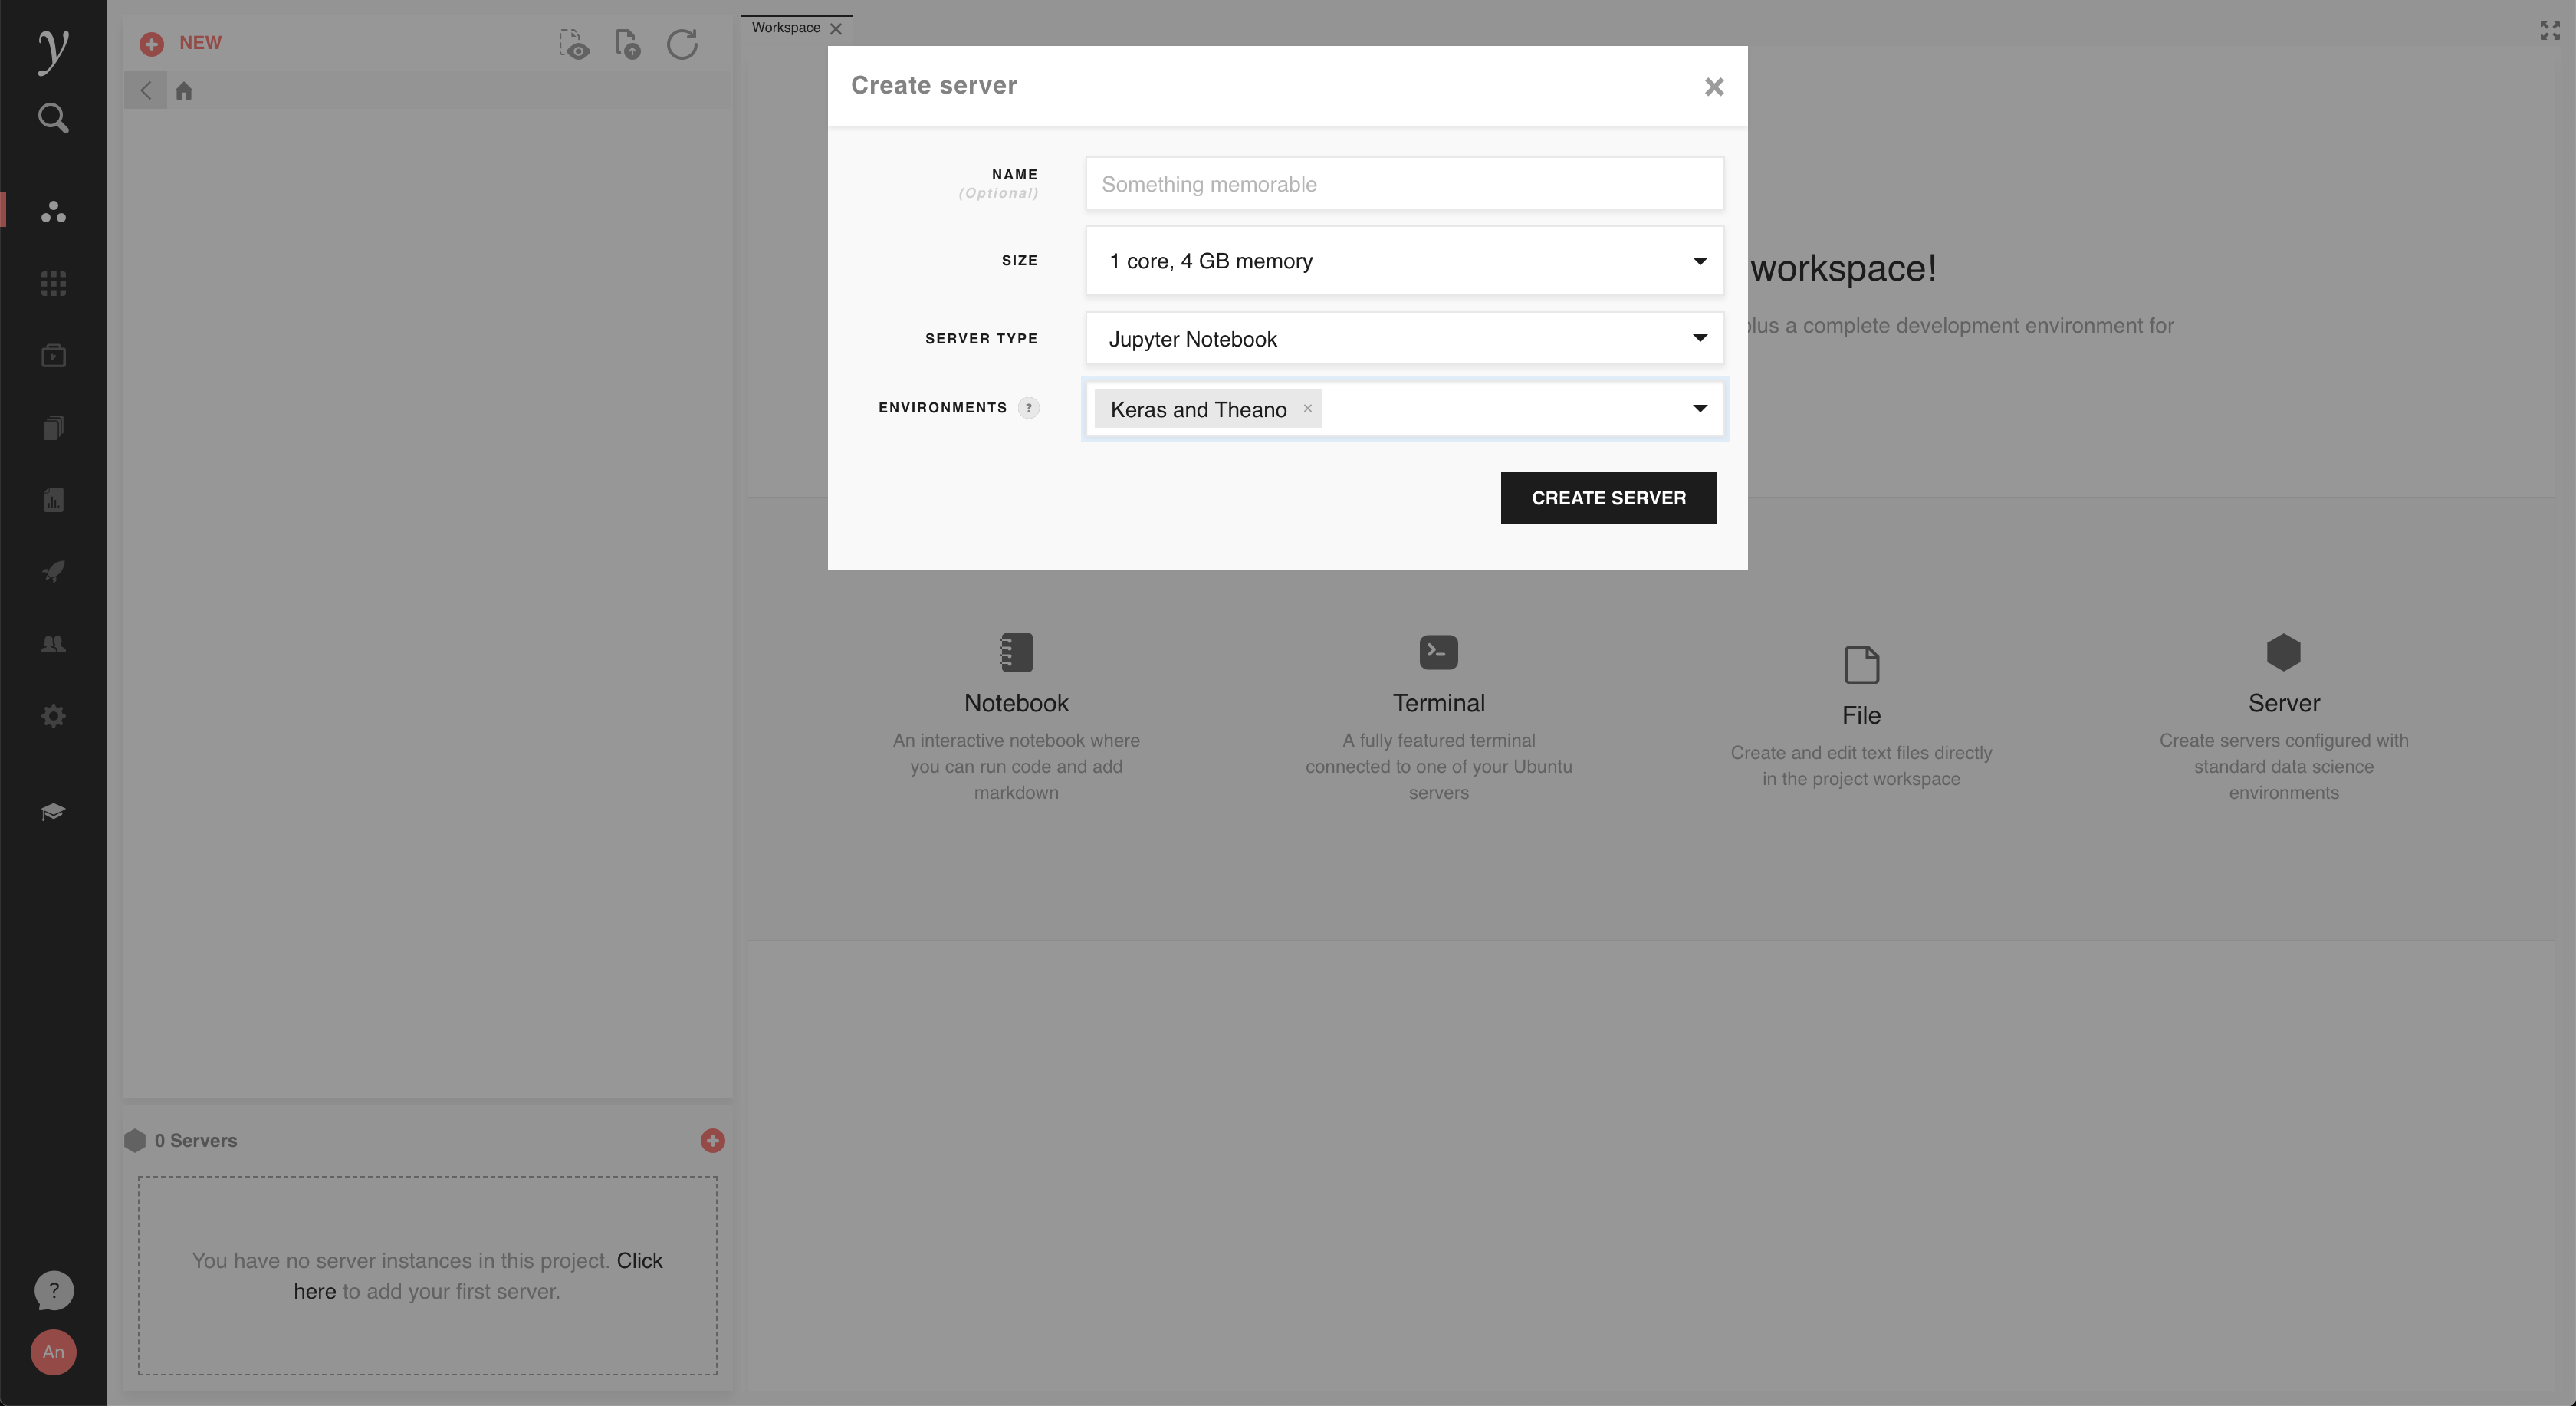Click the graduation cap learning icon
The image size is (2576, 1406).
53,811
